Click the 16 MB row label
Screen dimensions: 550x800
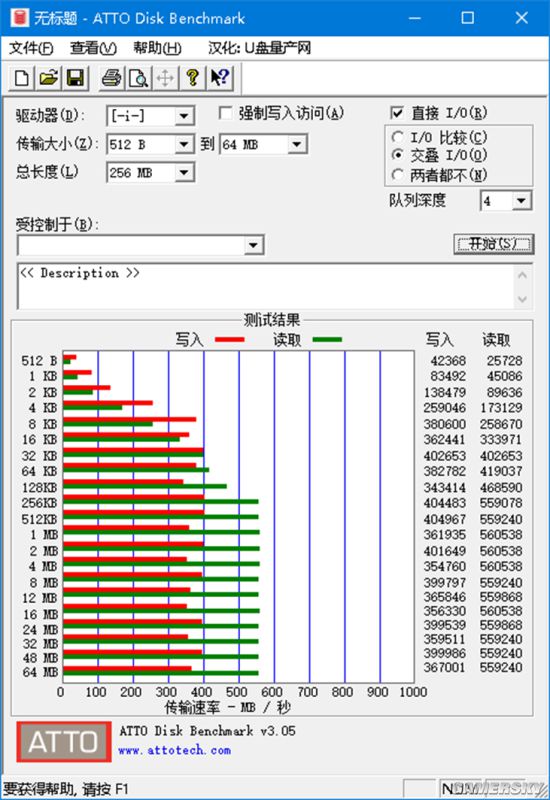(x=40, y=614)
